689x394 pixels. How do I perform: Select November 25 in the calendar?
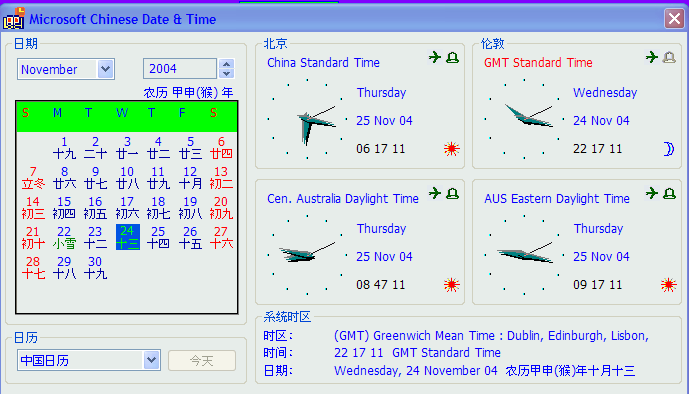158,237
